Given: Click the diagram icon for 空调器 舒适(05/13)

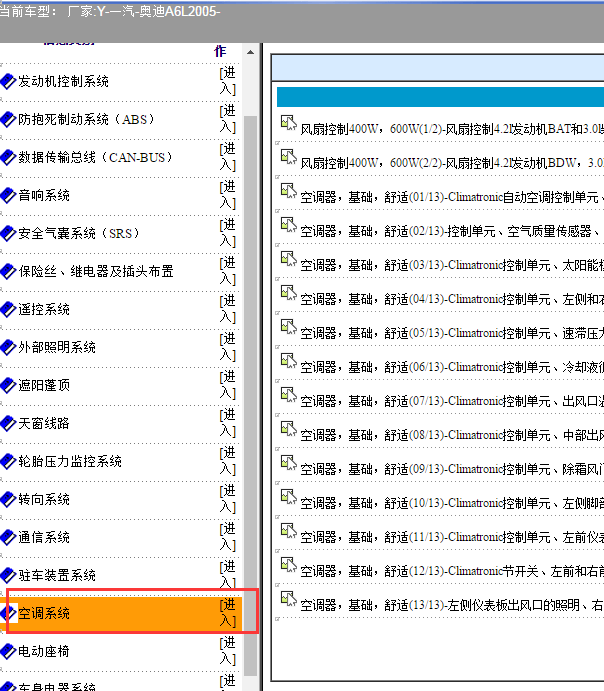Looking at the screenshot, I should [289, 327].
